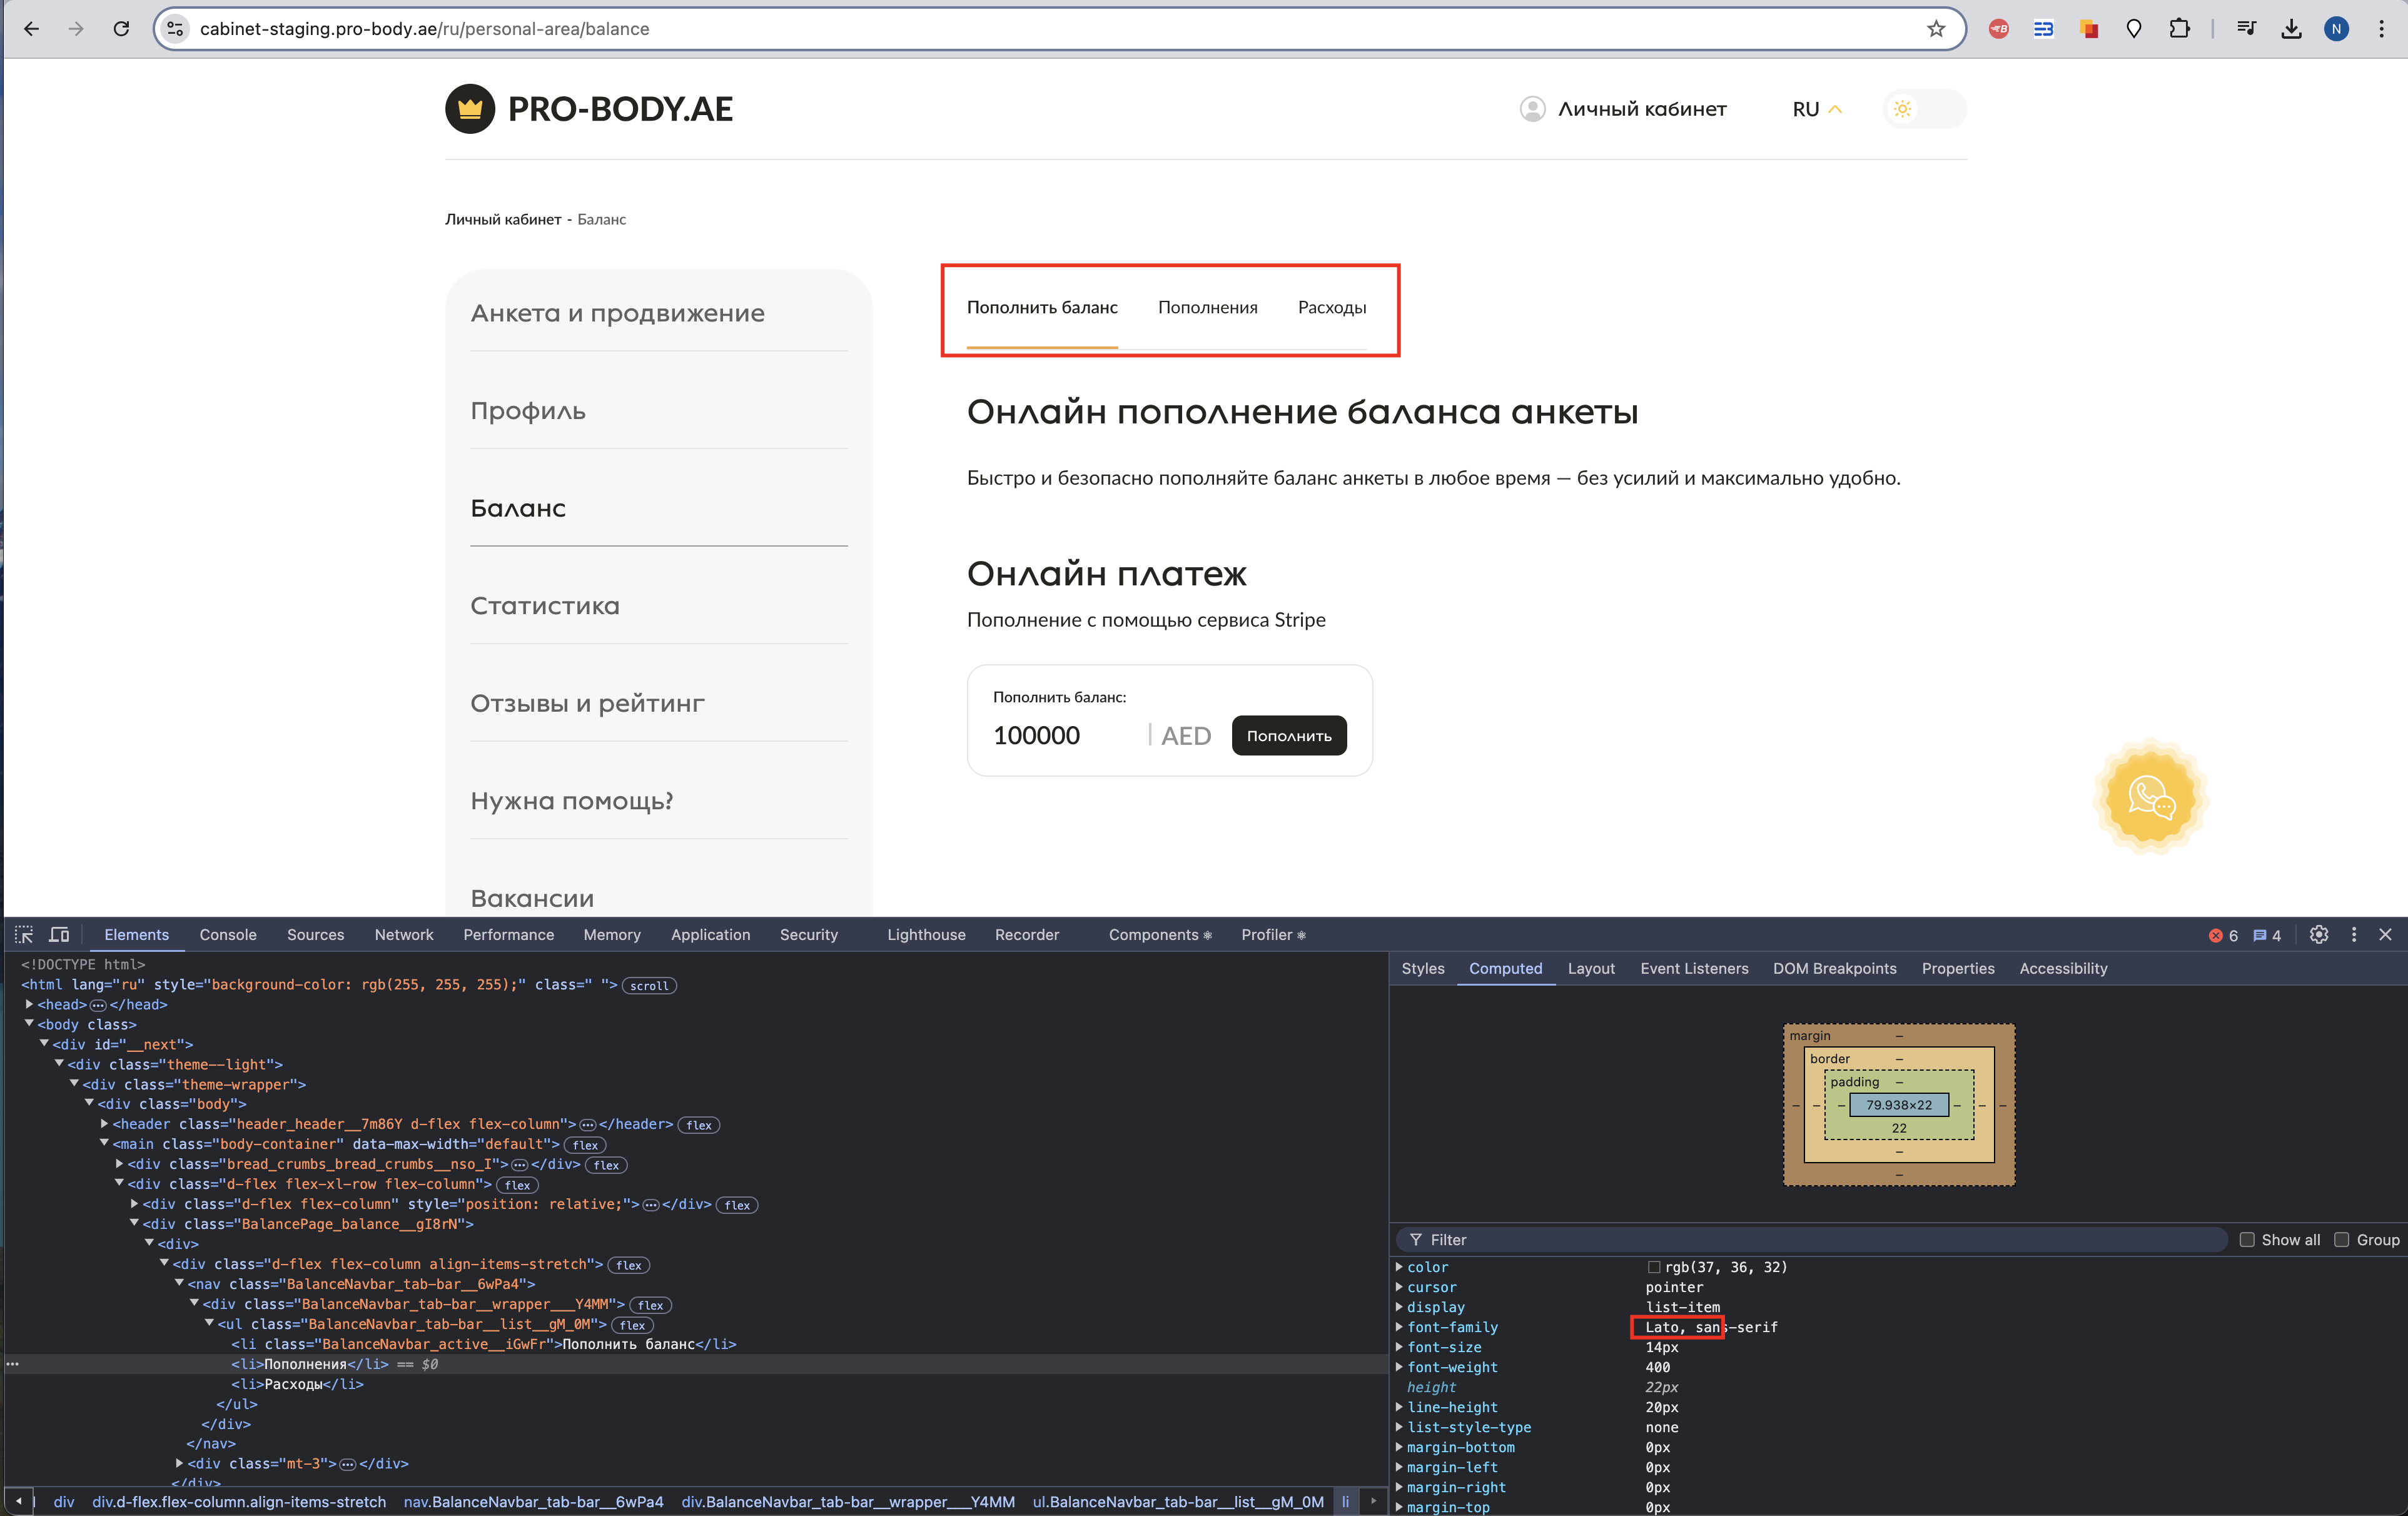Bookmark this page with the star icon
The image size is (2408, 1516).
tap(1936, 29)
